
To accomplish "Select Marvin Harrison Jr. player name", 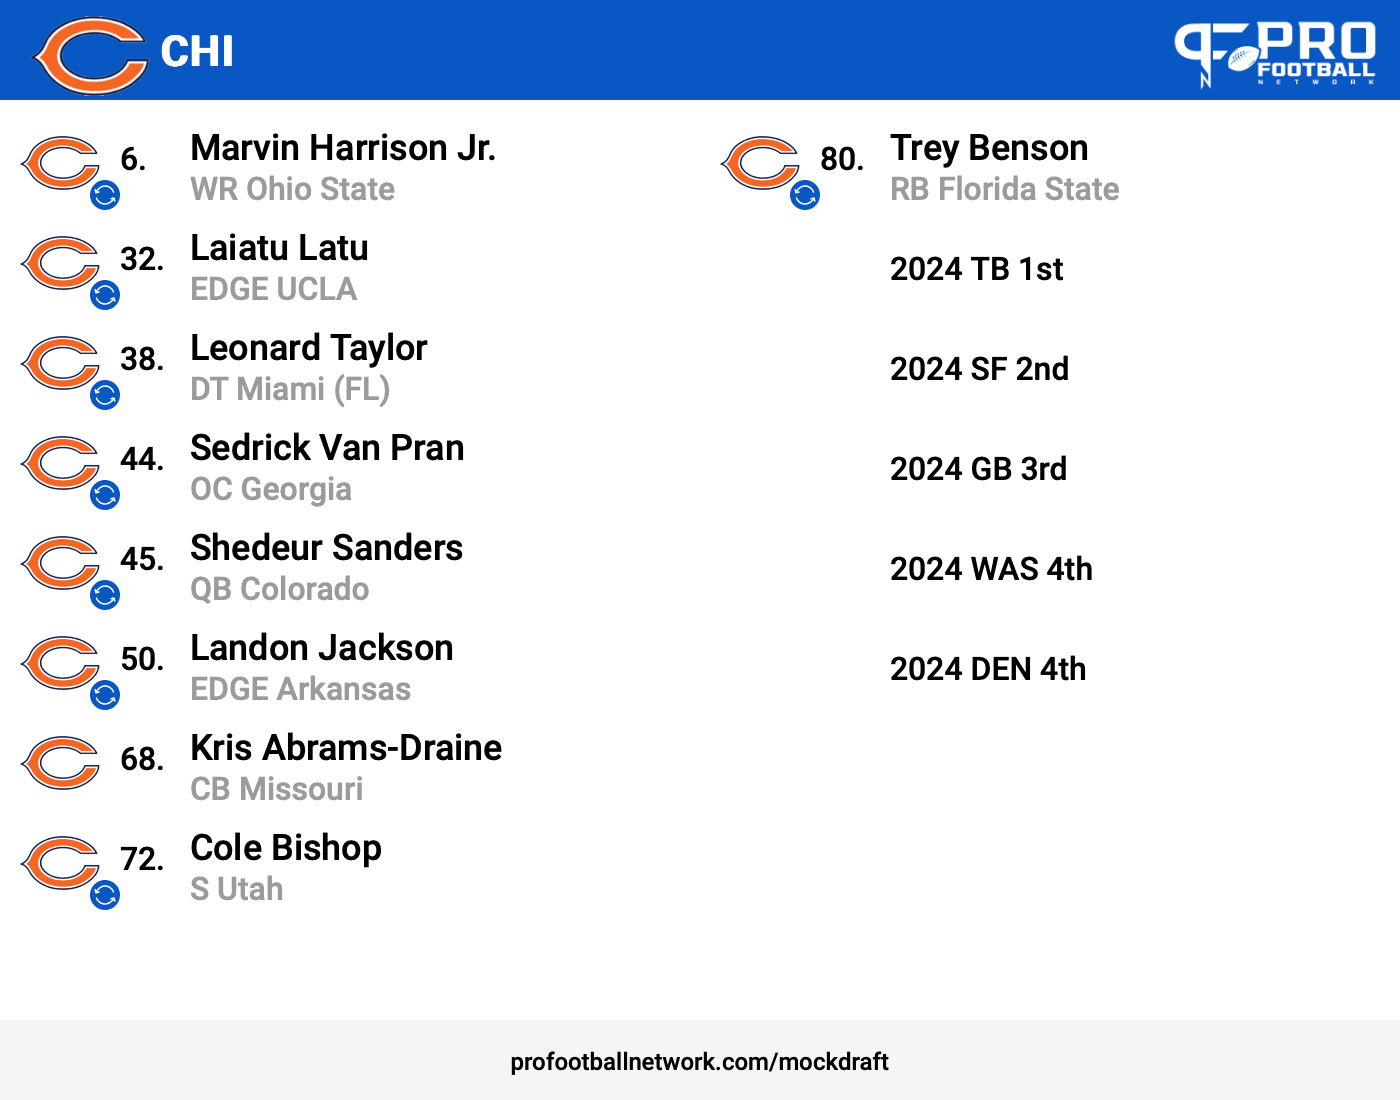I will [x=343, y=148].
